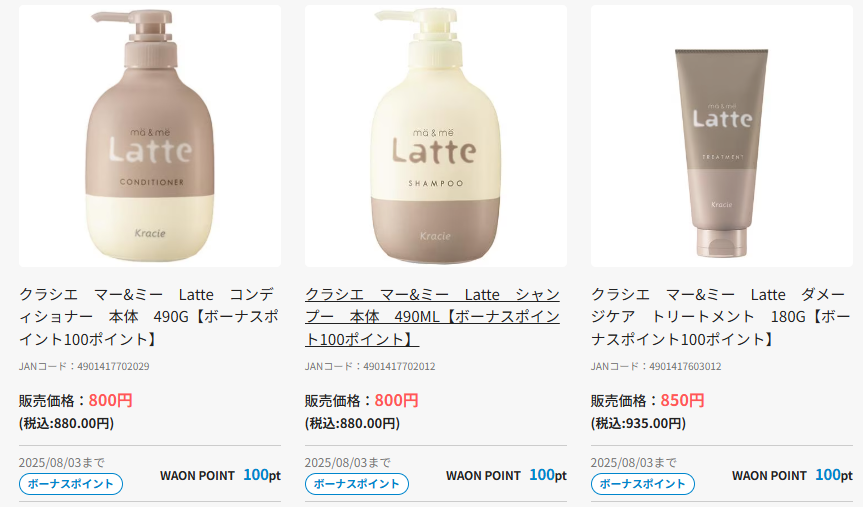Open the ダメージケア トリートメント 180G title

tap(721, 317)
